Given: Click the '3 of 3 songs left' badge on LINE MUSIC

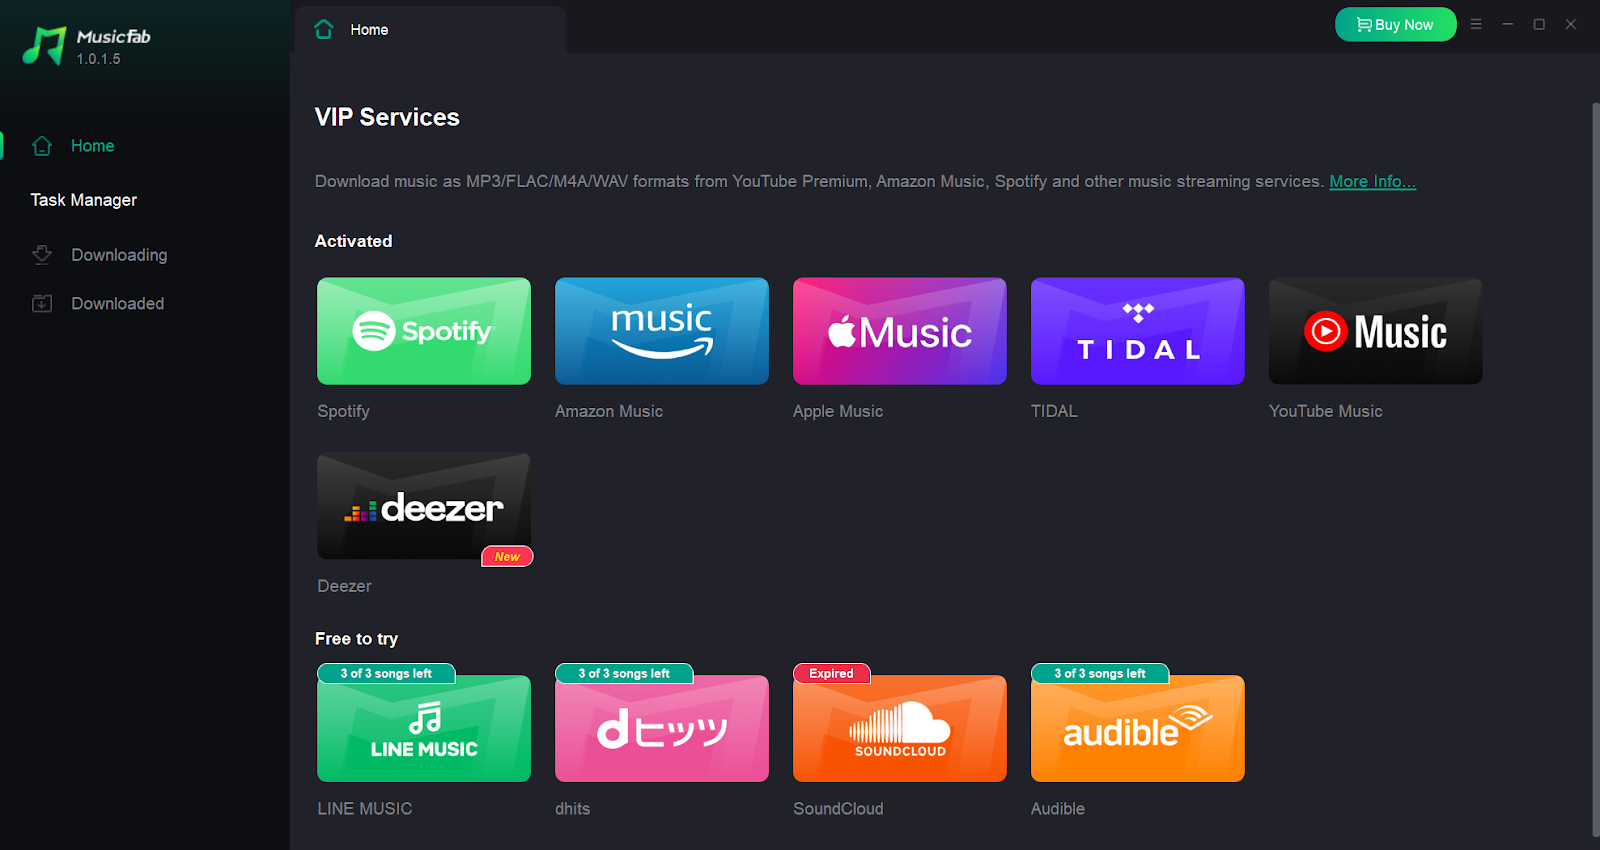Looking at the screenshot, I should 386,674.
